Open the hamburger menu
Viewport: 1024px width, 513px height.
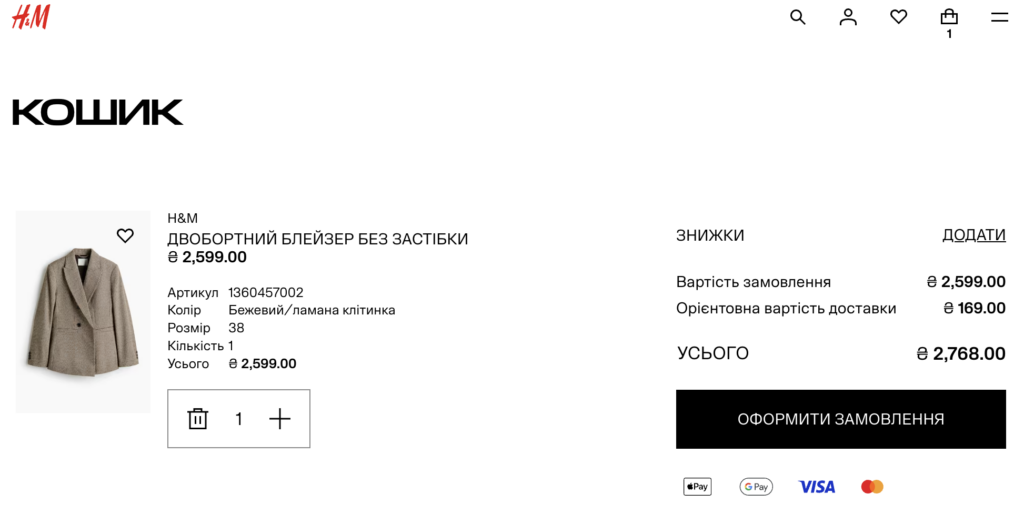pyautogui.click(x=999, y=17)
